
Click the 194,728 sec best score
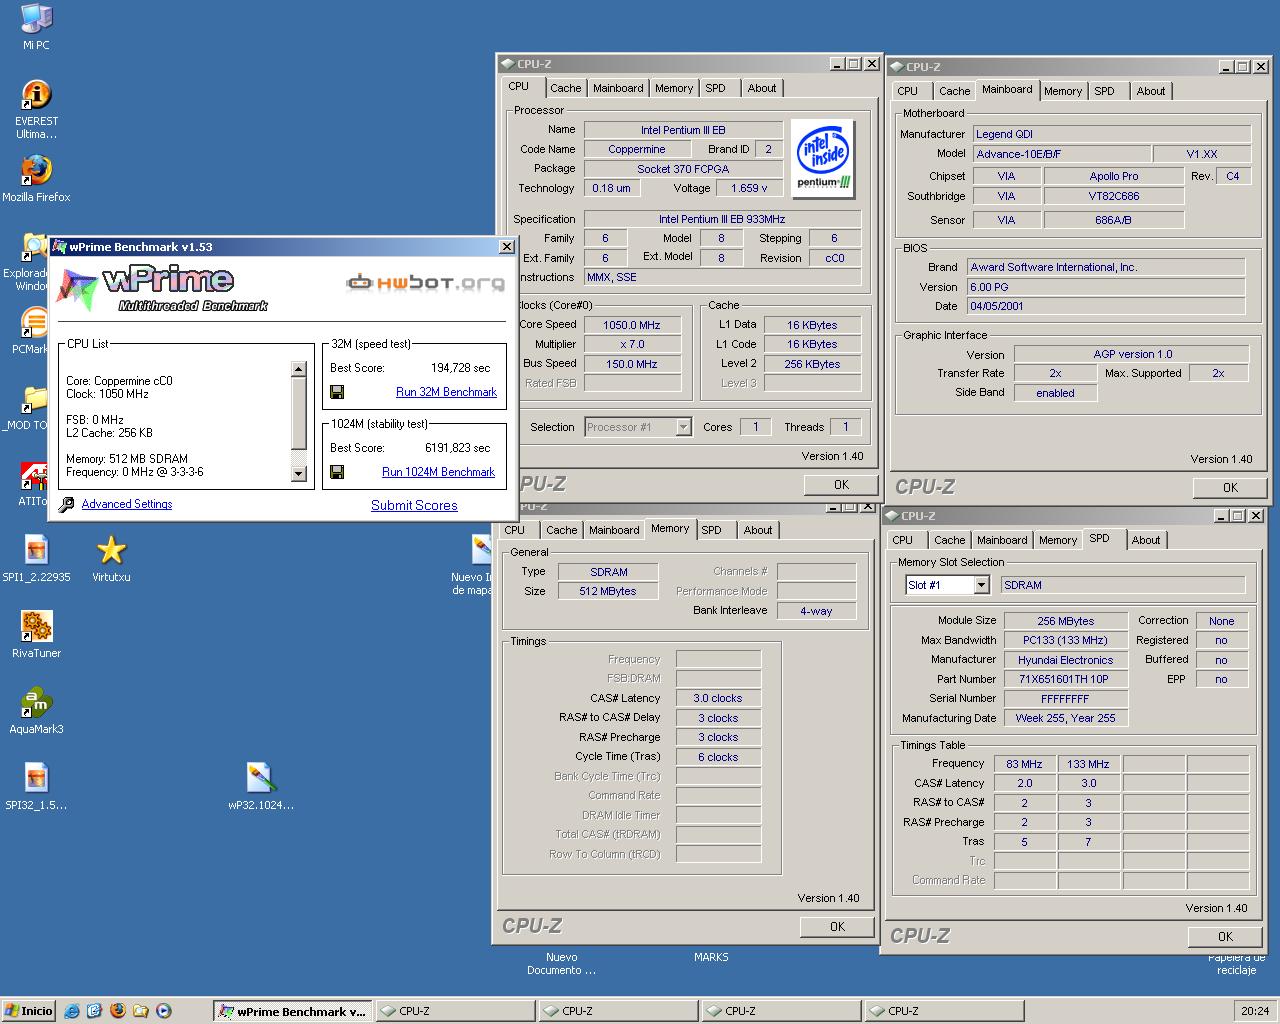pyautogui.click(x=460, y=368)
